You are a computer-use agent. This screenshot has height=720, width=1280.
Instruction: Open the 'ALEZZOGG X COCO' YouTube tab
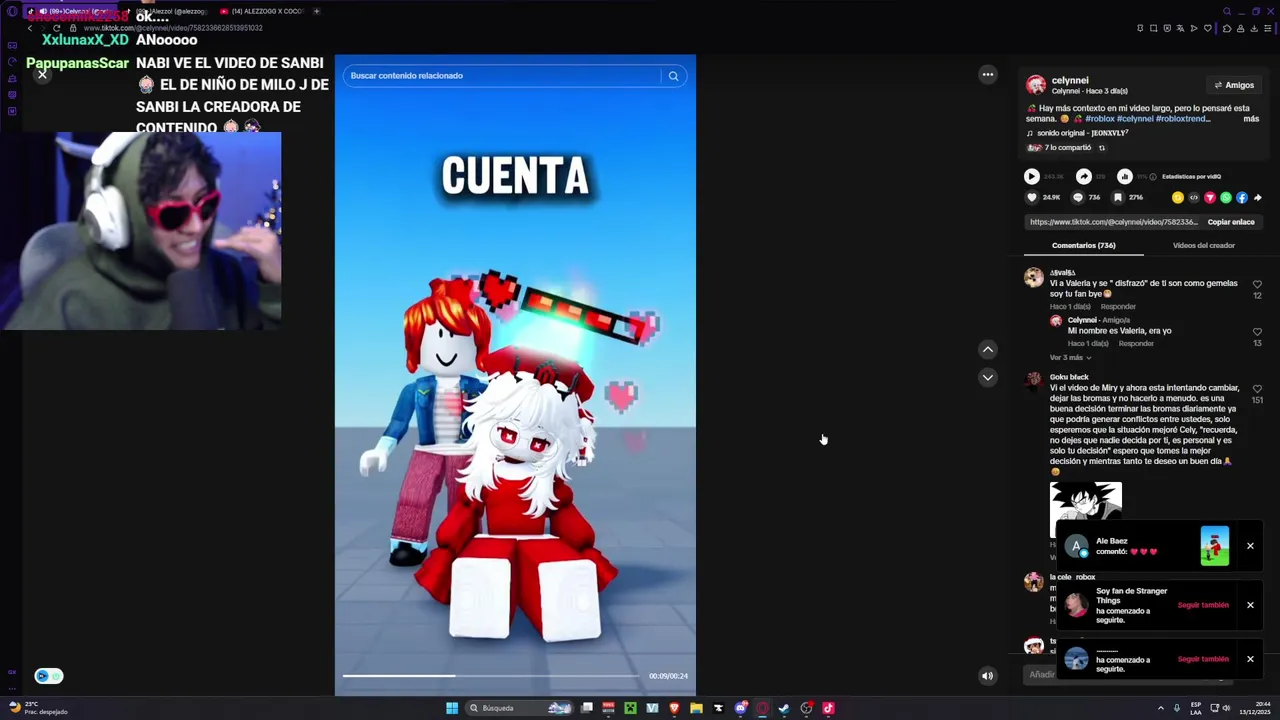(262, 11)
